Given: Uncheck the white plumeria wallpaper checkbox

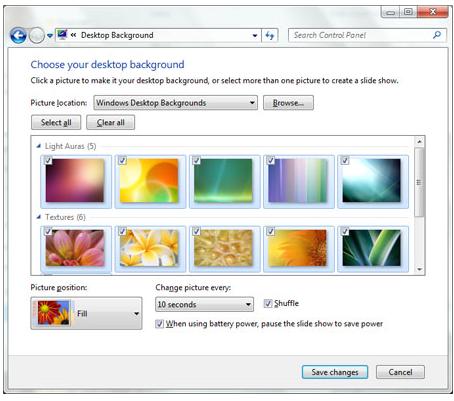Looking at the screenshot, I should pyautogui.click(x=122, y=231).
